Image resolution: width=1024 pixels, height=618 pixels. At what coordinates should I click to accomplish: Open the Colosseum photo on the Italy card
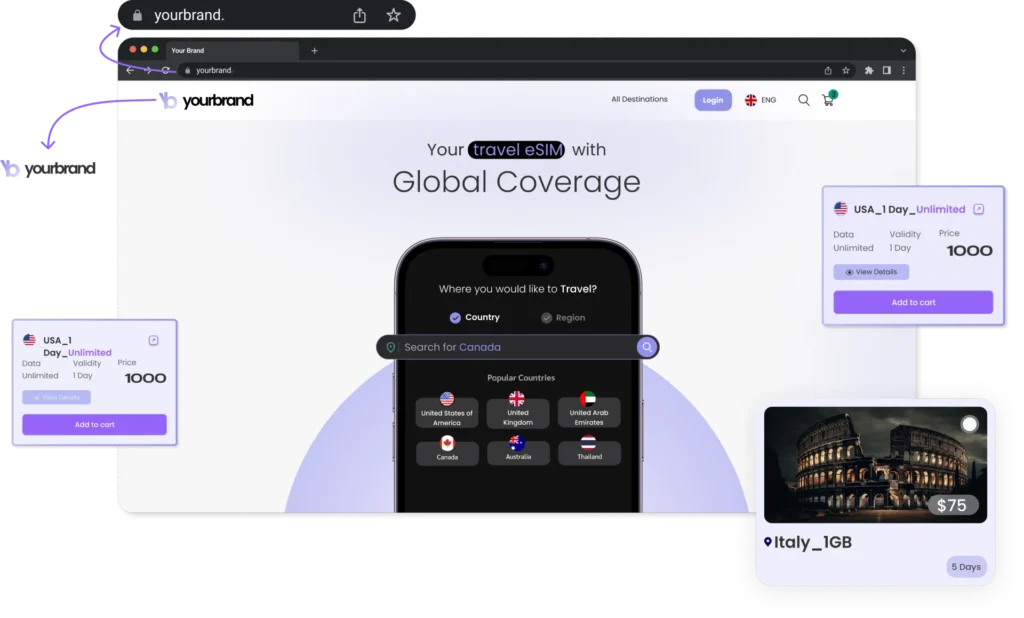(875, 464)
